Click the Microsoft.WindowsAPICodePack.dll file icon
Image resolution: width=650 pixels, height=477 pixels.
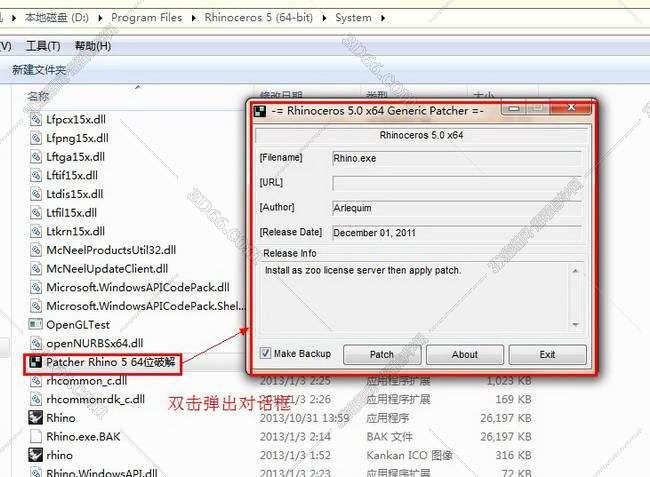[x=36, y=288]
